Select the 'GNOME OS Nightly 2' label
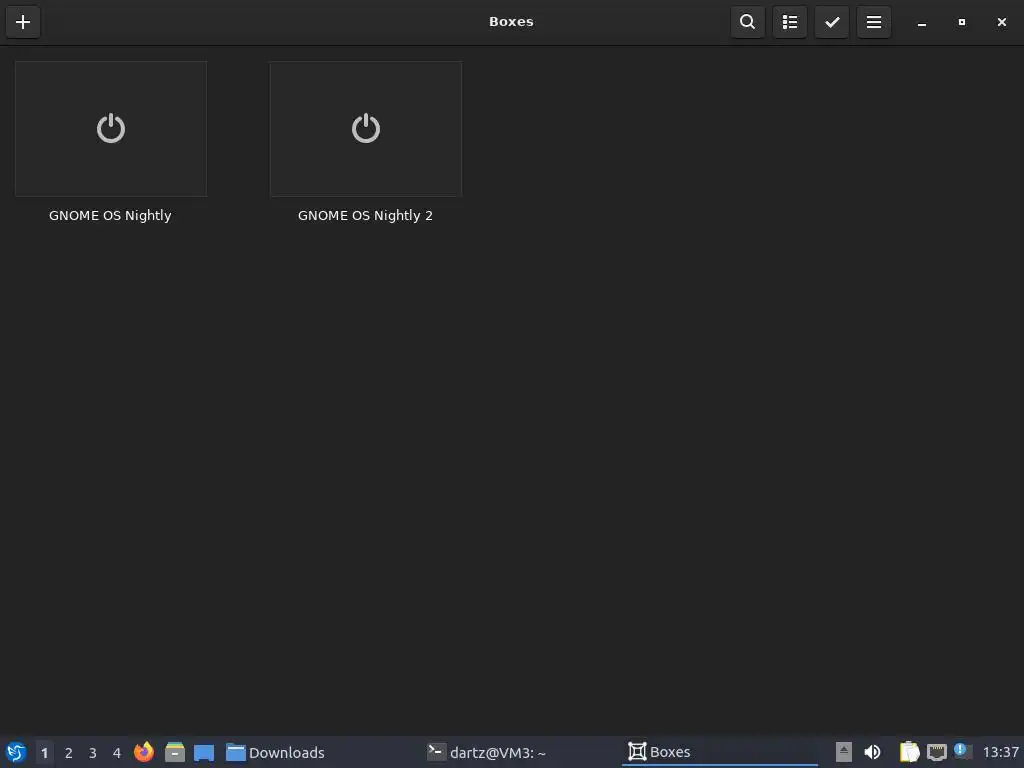The image size is (1024, 768). [x=365, y=216]
